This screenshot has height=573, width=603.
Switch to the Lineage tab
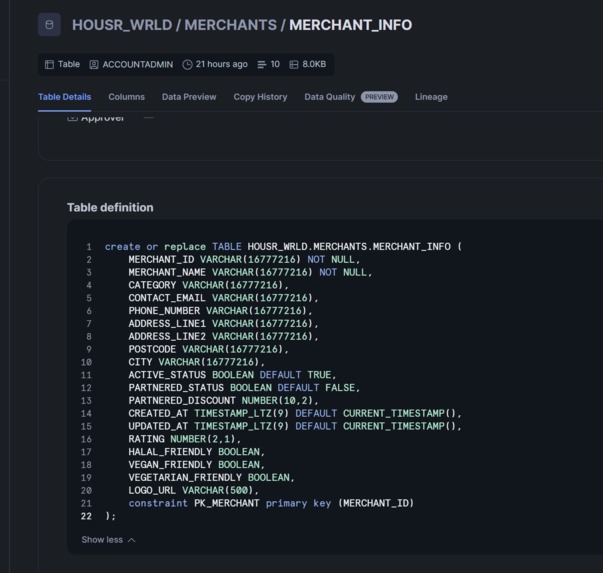click(x=431, y=97)
